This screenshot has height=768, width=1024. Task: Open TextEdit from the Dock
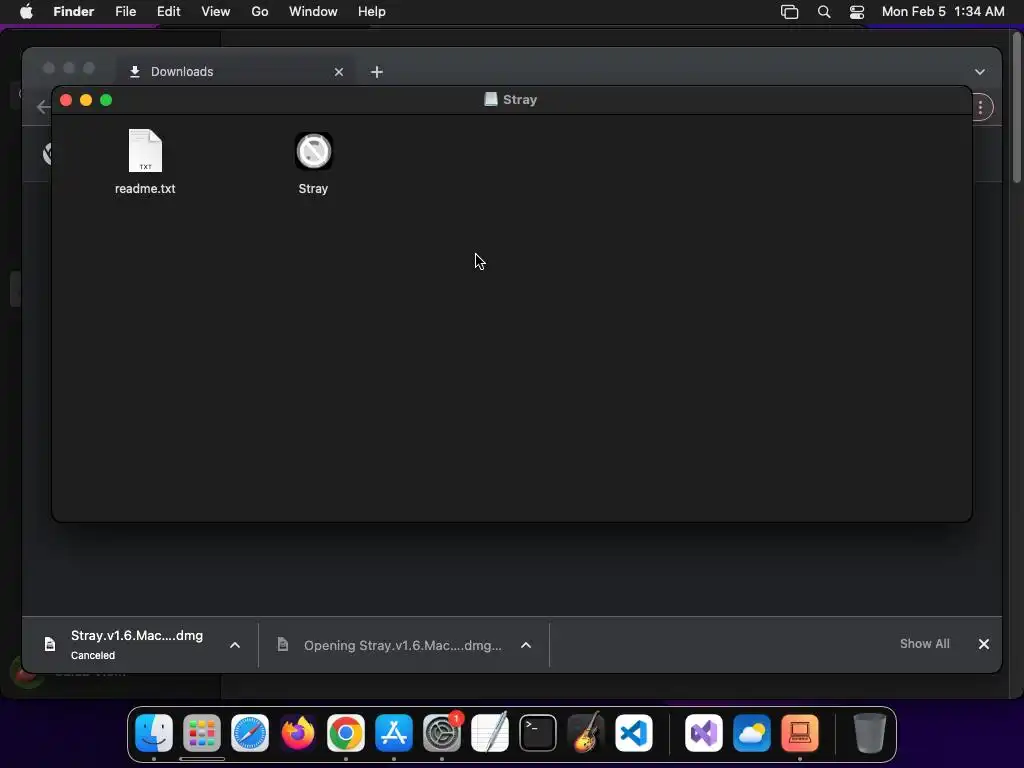[490, 733]
